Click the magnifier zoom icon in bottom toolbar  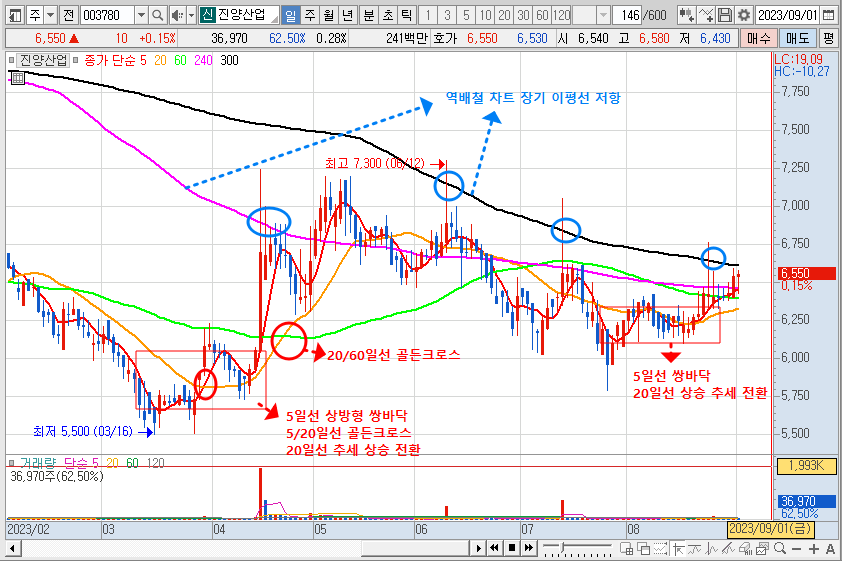click(x=780, y=548)
